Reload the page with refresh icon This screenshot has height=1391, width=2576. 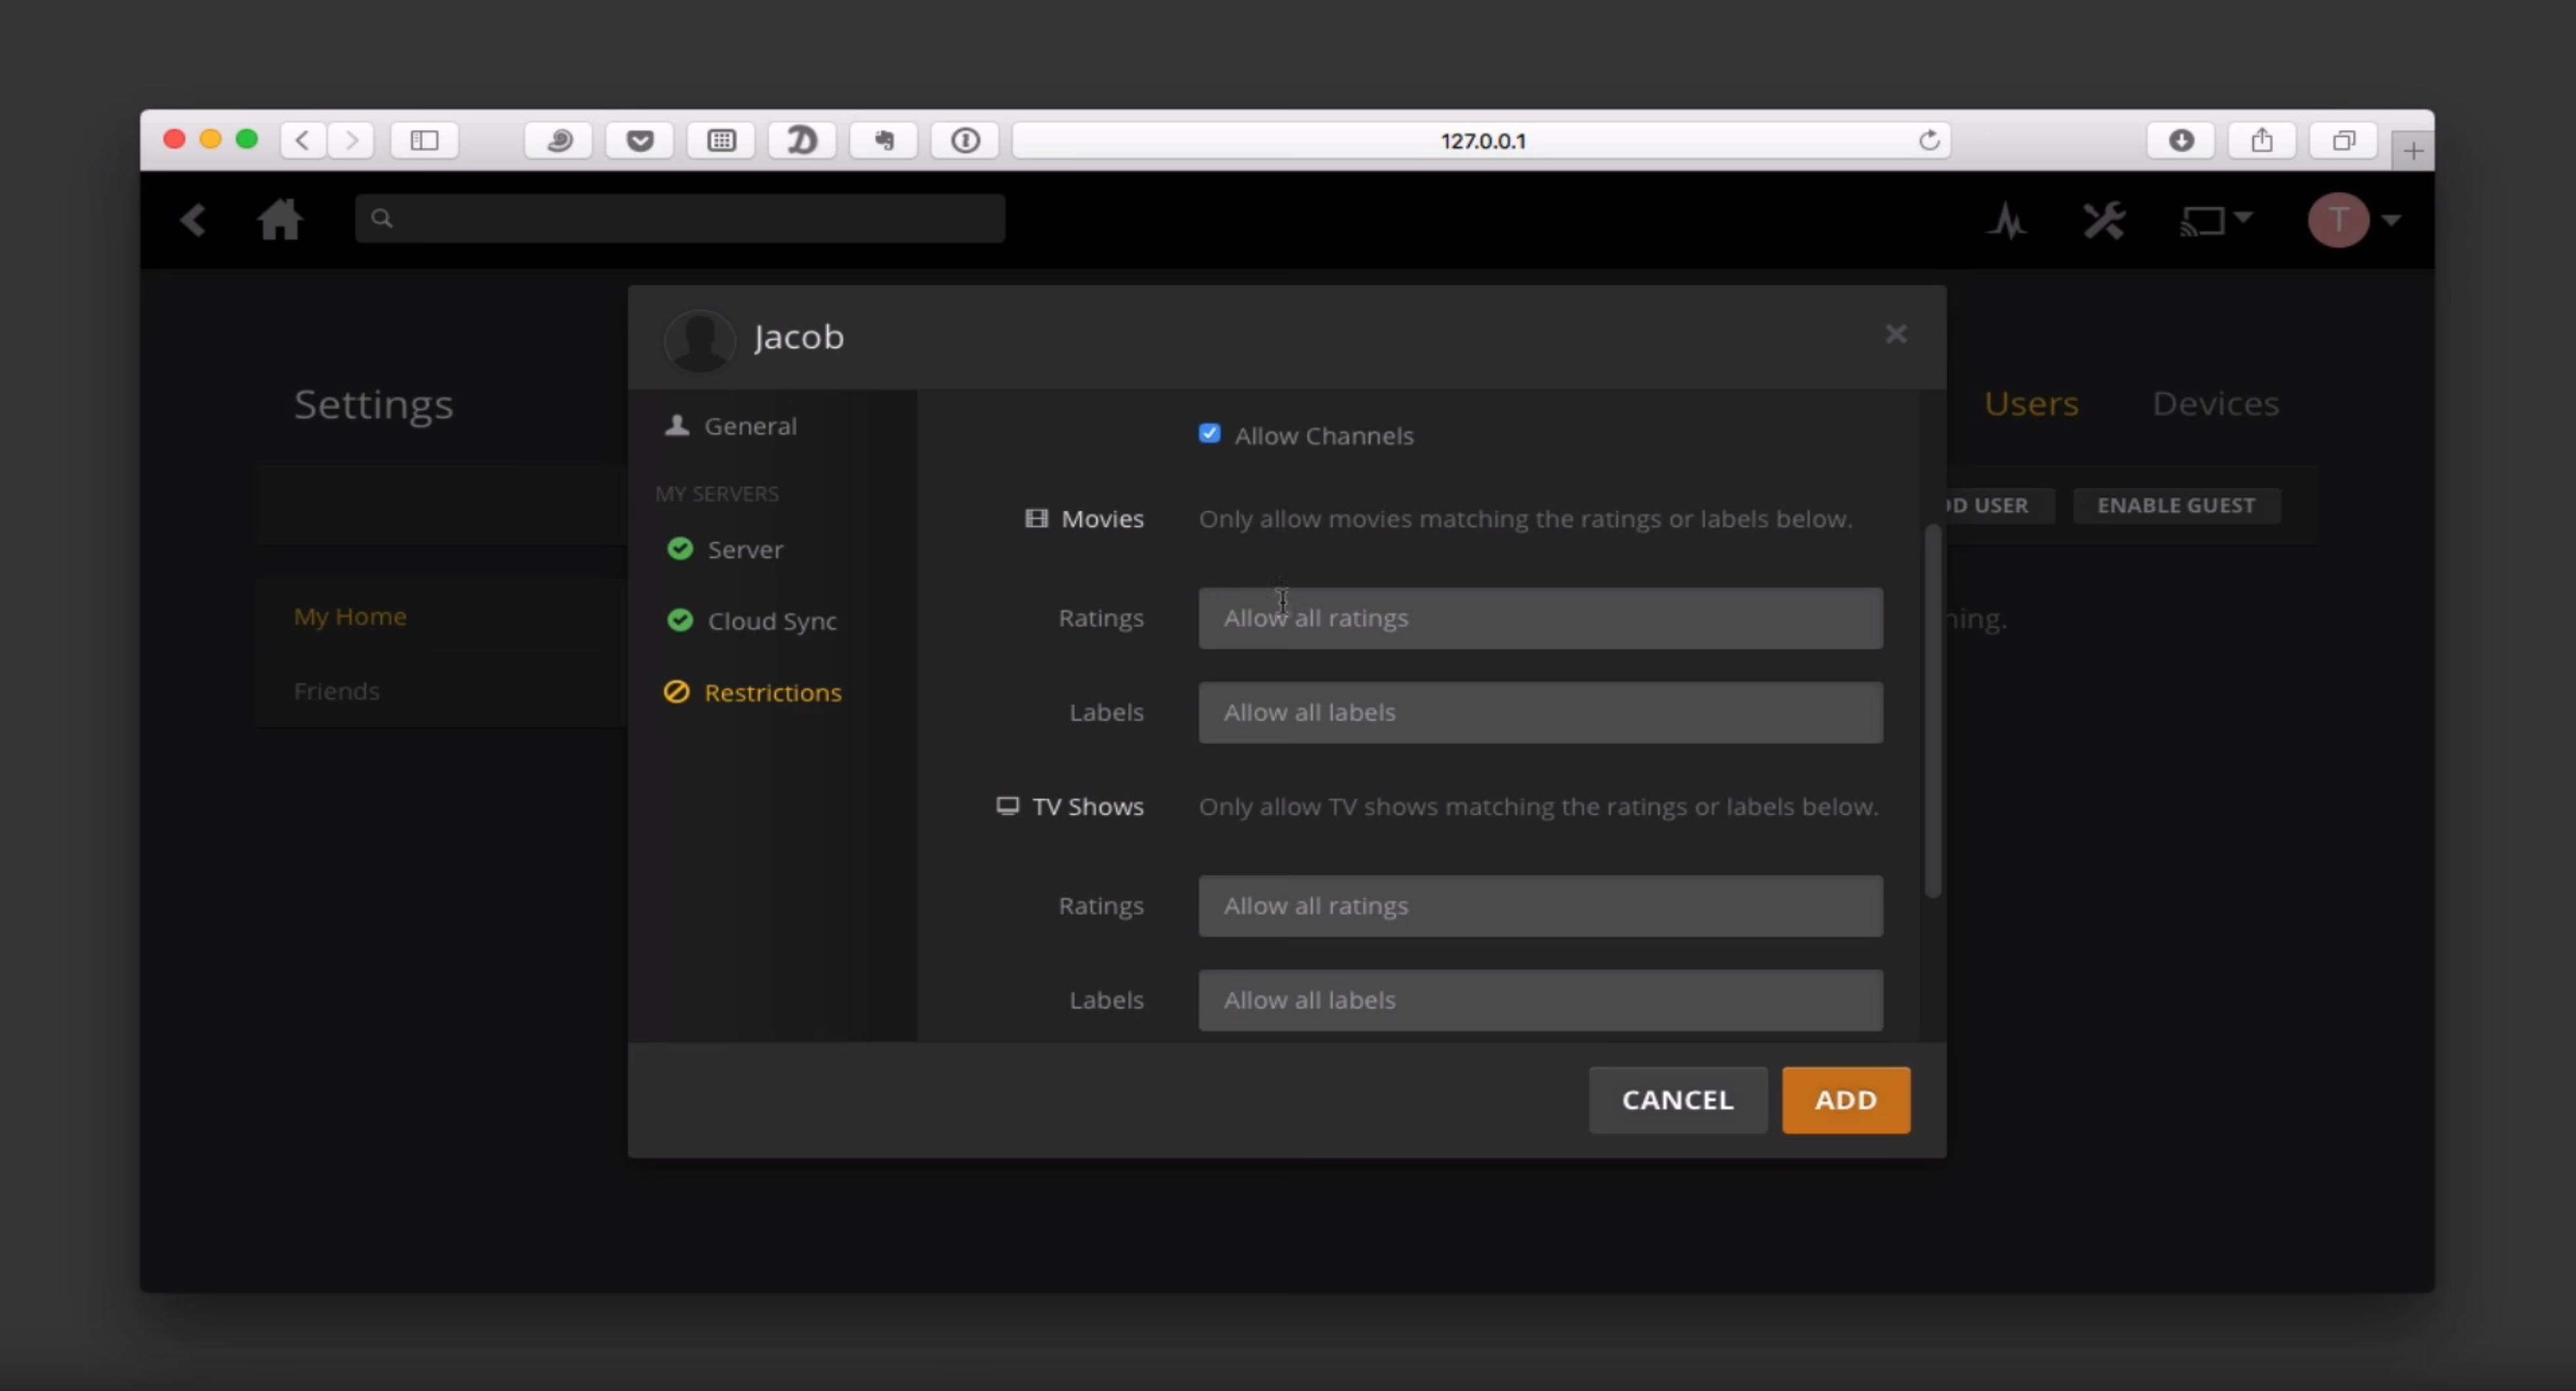point(1929,140)
